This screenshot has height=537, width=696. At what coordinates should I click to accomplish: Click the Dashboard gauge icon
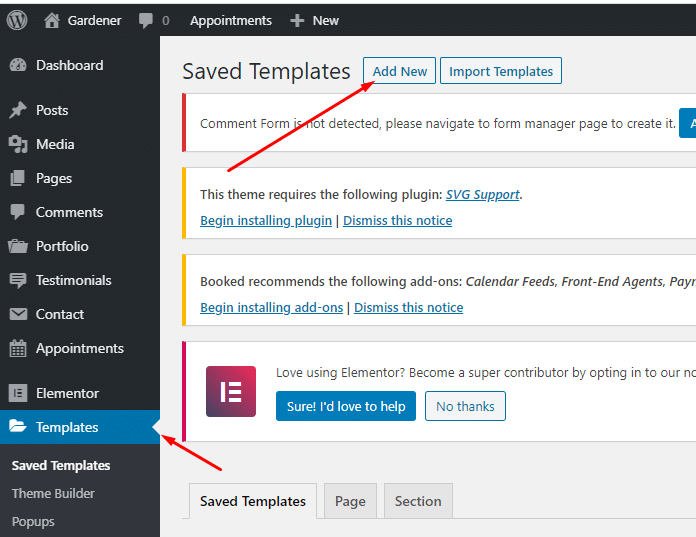tap(18, 65)
